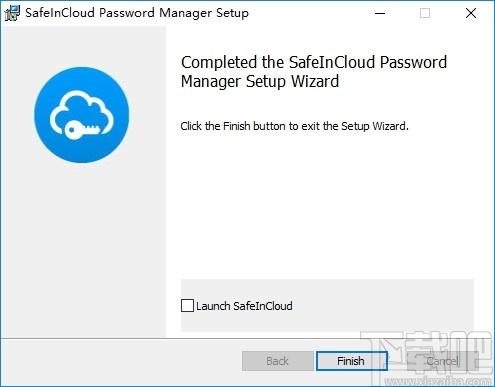The width and height of the screenshot is (495, 387).
Task: Click the "Launch SafeInCloud" label text
Action: [x=244, y=306]
